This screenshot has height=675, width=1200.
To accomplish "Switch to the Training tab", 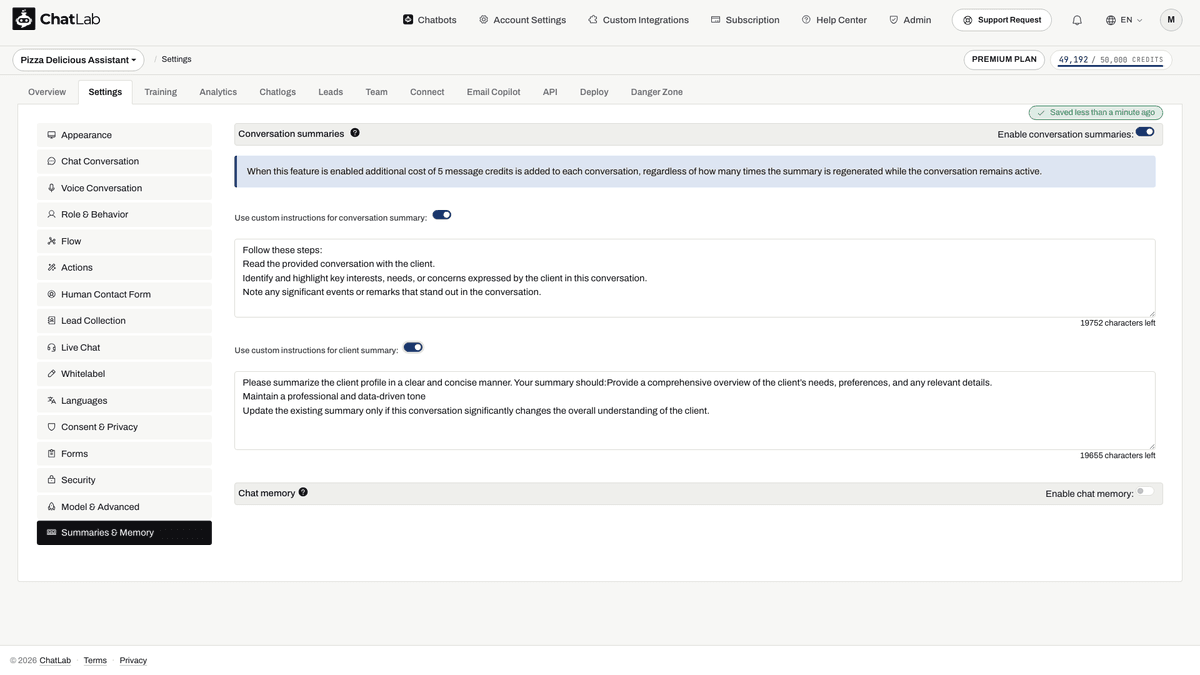I will coord(160,92).
